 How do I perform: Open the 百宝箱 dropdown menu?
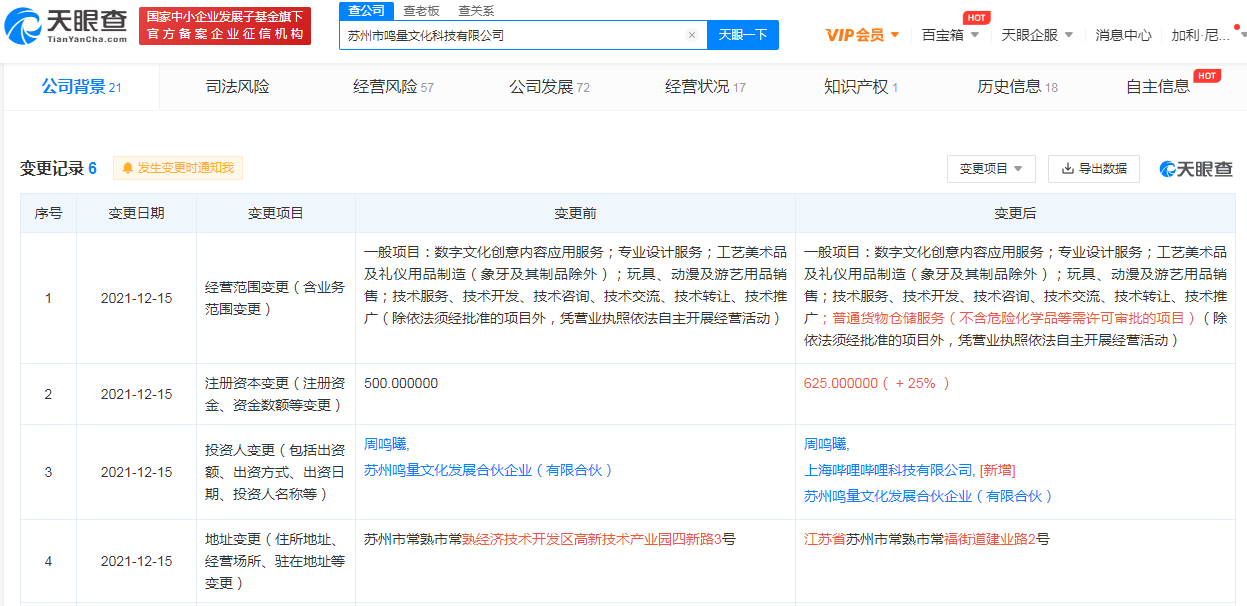click(949, 35)
